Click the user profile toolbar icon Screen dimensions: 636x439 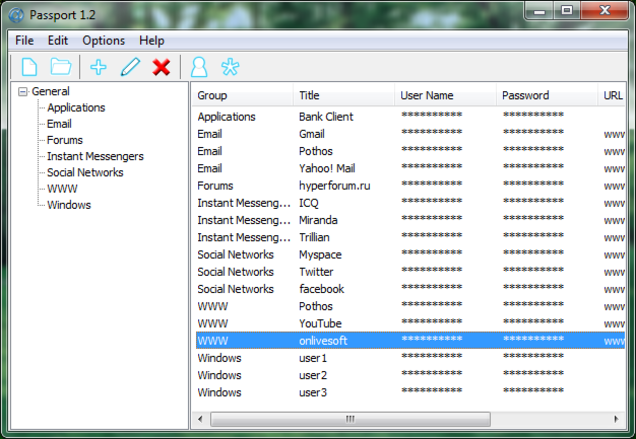click(199, 67)
